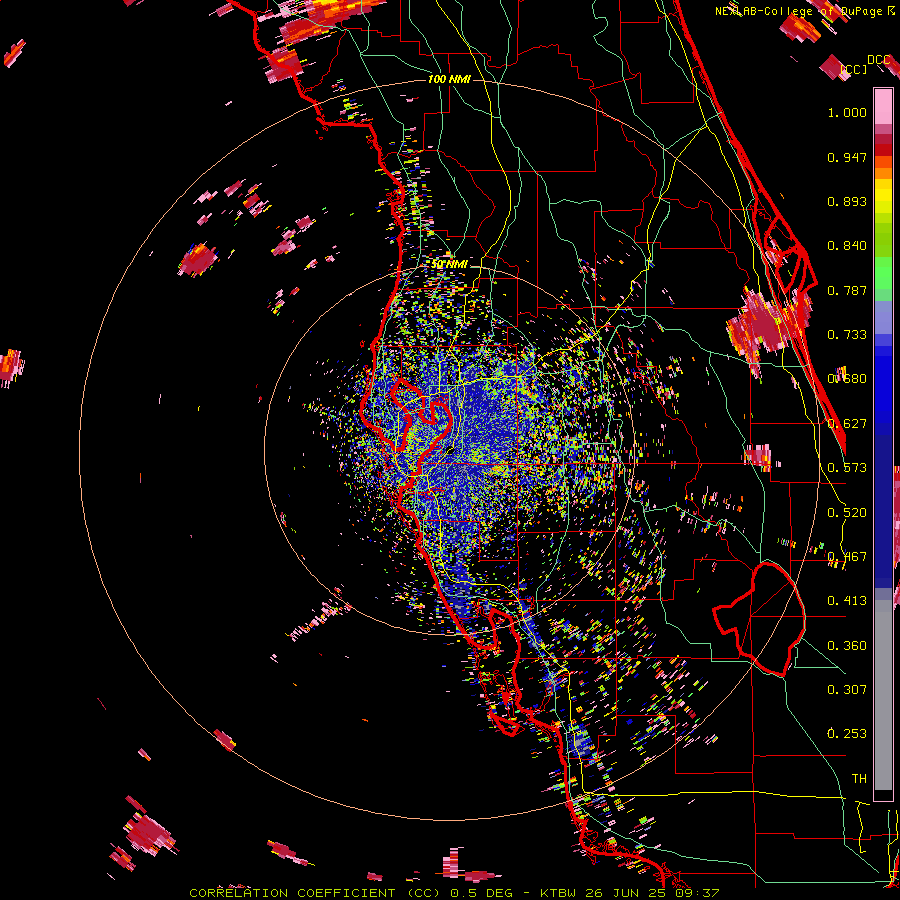The height and width of the screenshot is (900, 900).
Task: Click the 0.840 scale label
Action: pos(847,246)
